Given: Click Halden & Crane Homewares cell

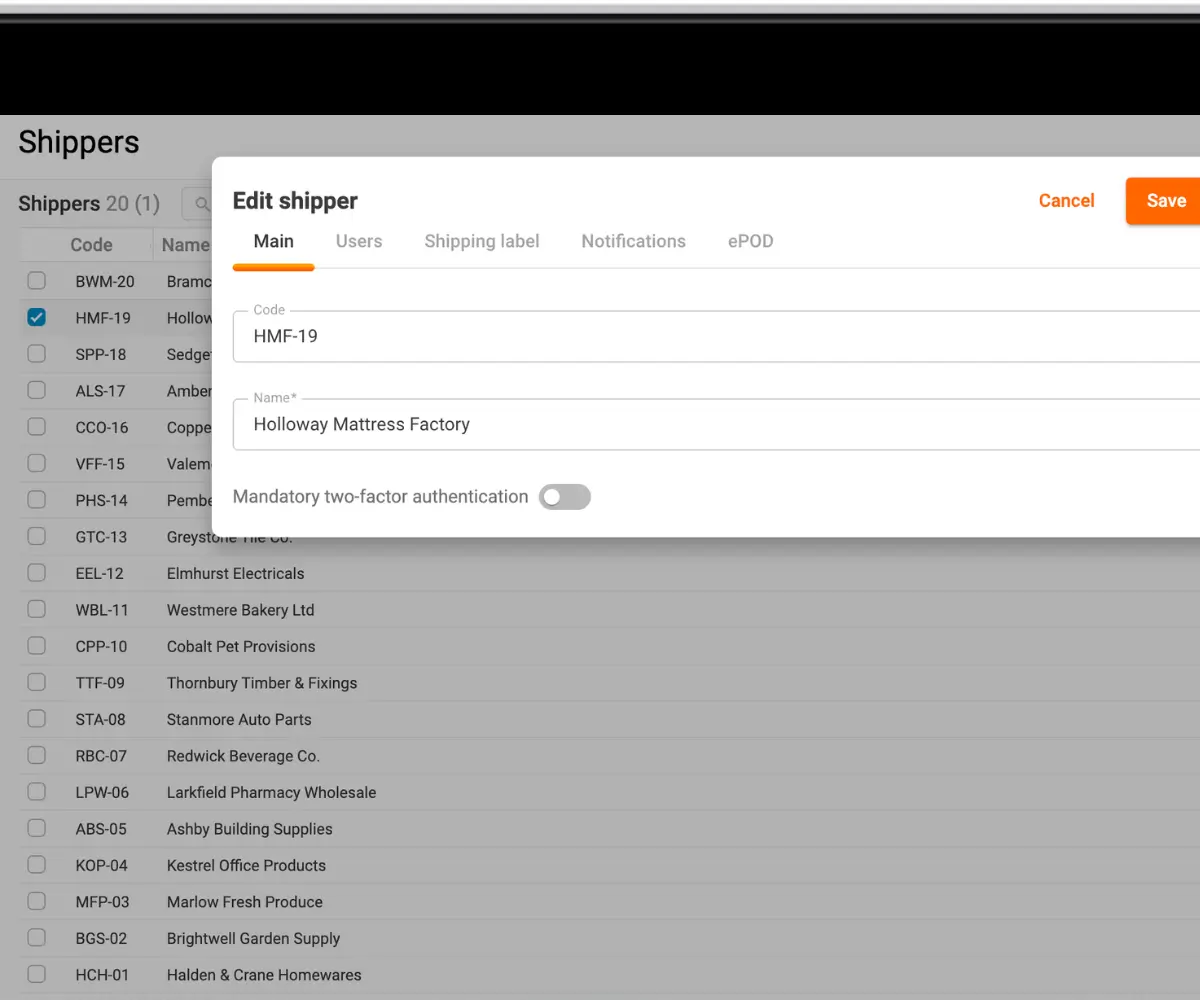Looking at the screenshot, I should click(x=264, y=975).
